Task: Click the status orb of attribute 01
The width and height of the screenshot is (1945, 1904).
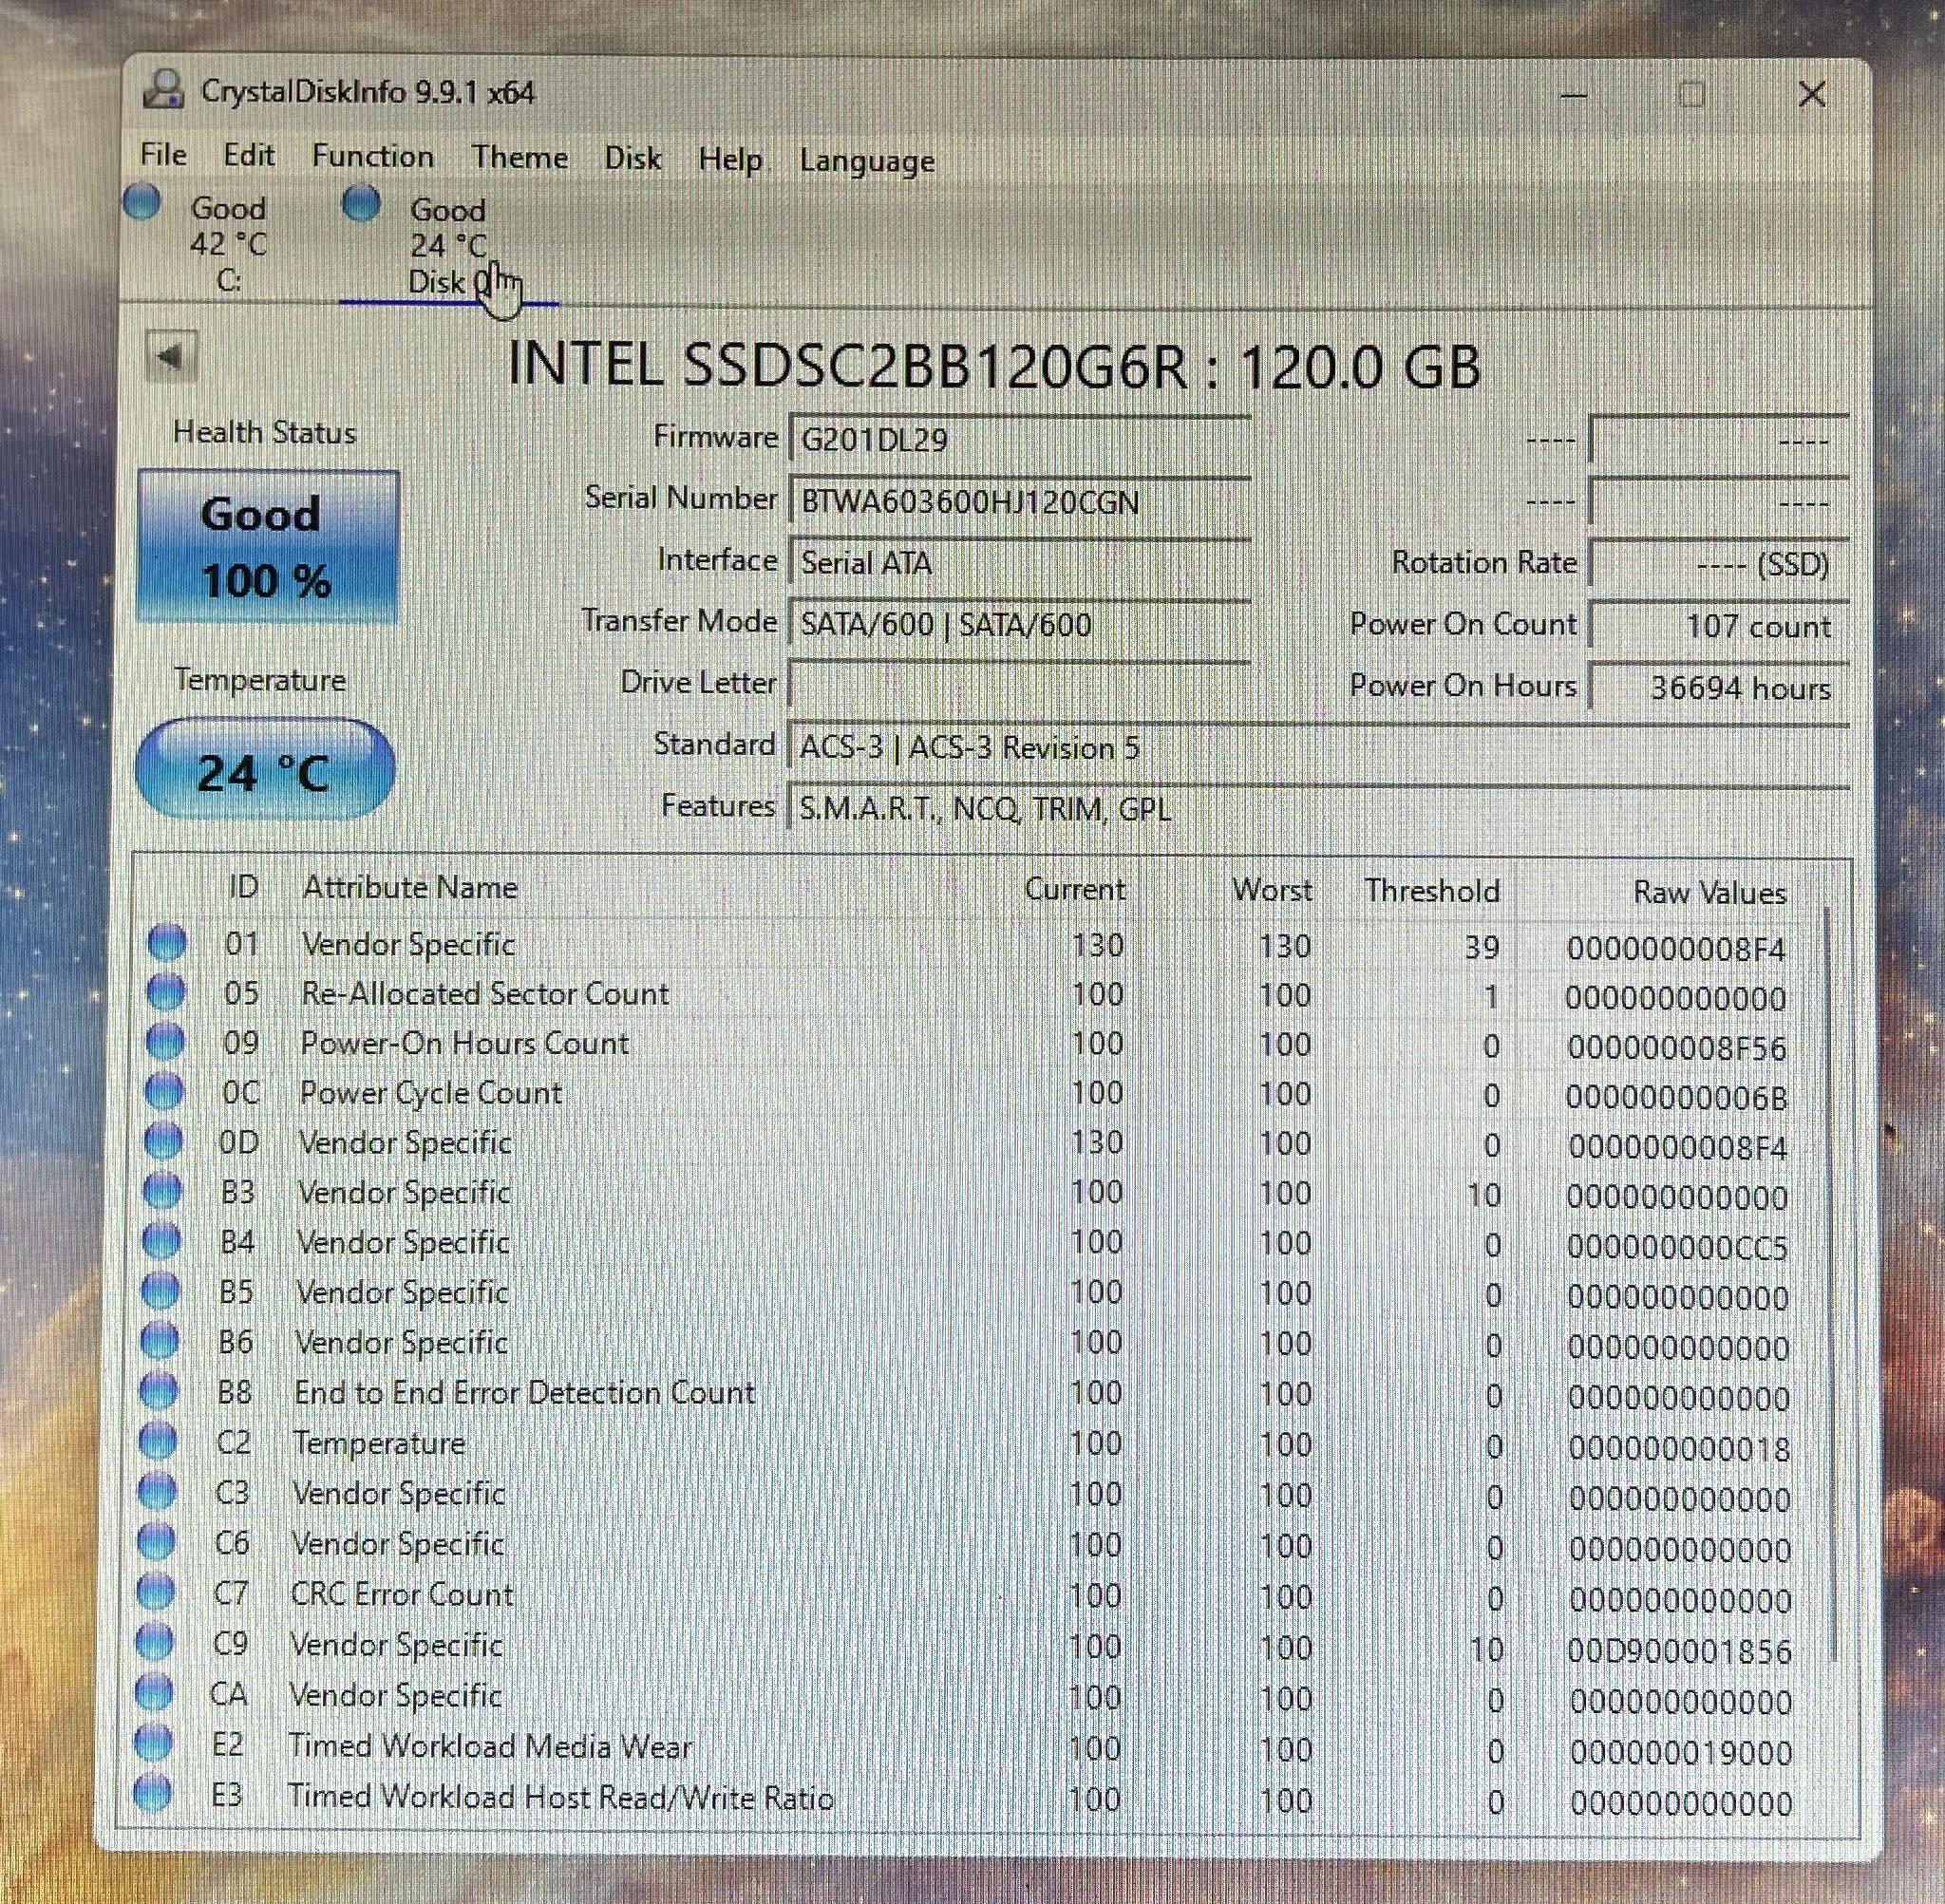Action: pos(167,942)
